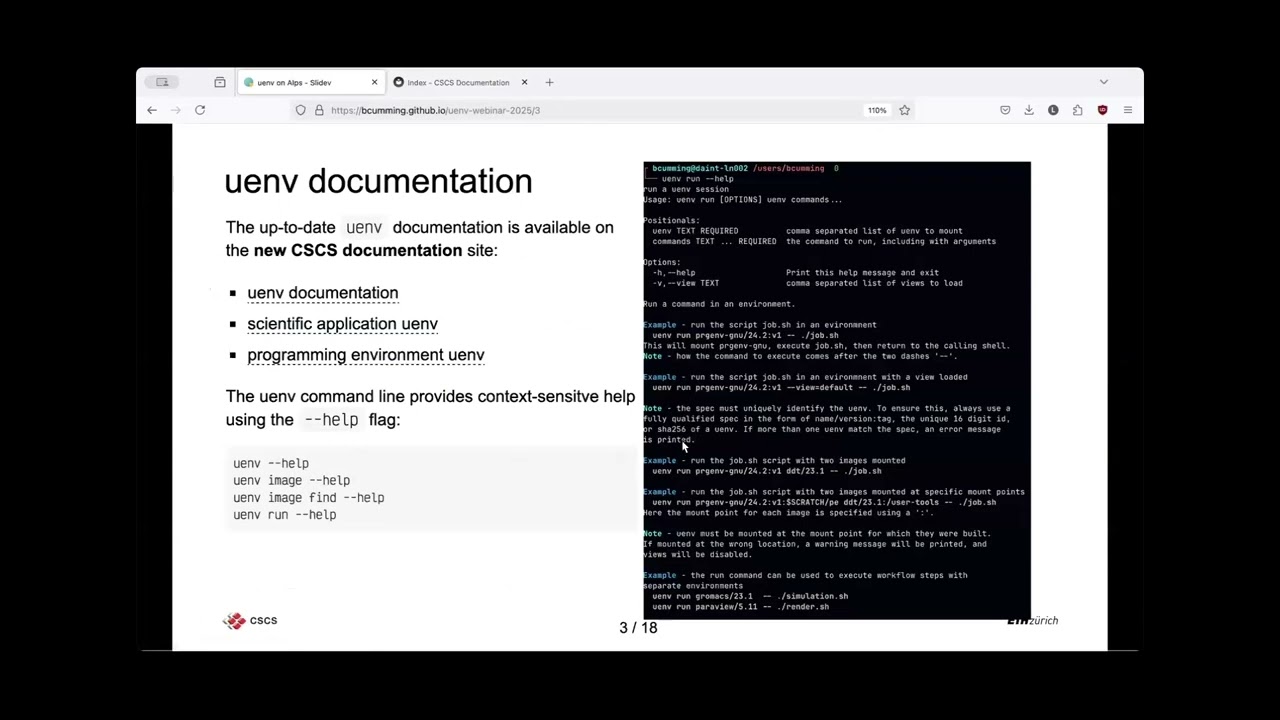Screen dimensions: 1280x720
Task: Open the uBlock shield extension
Action: [x=1102, y=110]
